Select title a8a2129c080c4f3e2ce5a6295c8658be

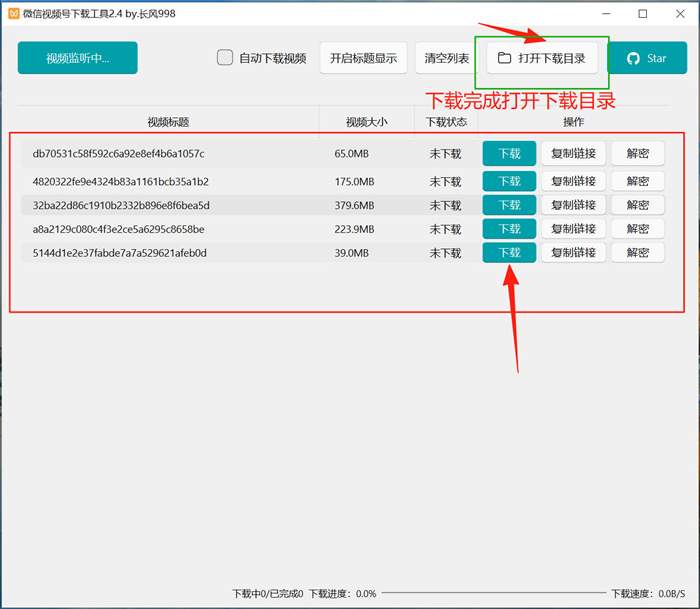click(x=118, y=229)
